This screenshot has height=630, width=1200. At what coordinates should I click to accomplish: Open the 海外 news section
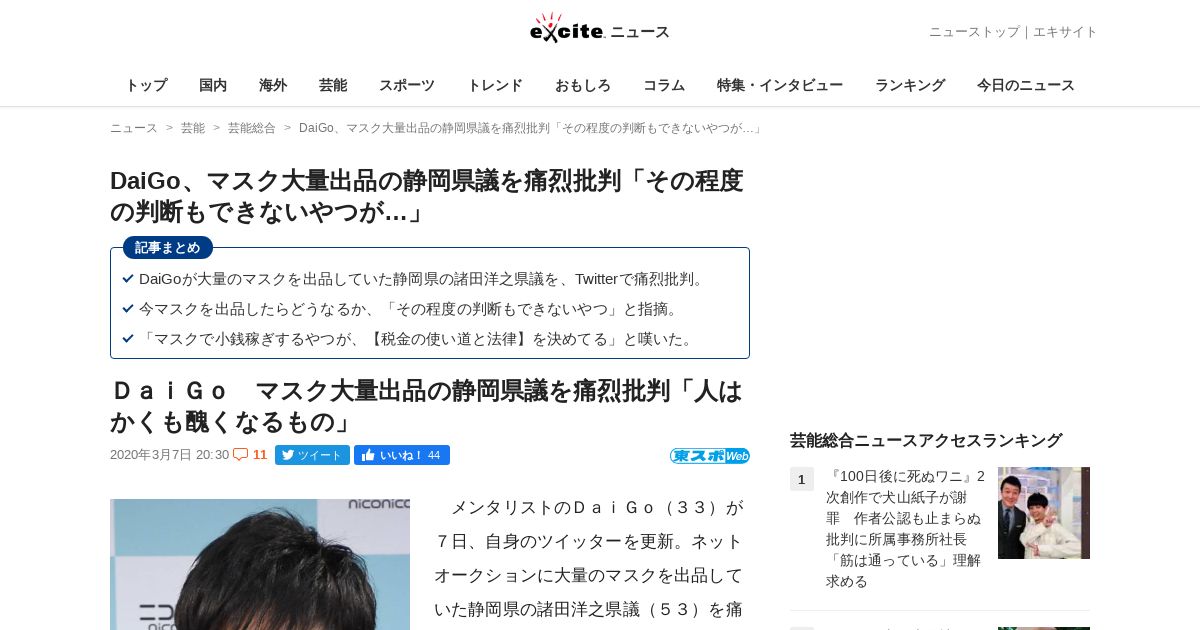(x=273, y=85)
